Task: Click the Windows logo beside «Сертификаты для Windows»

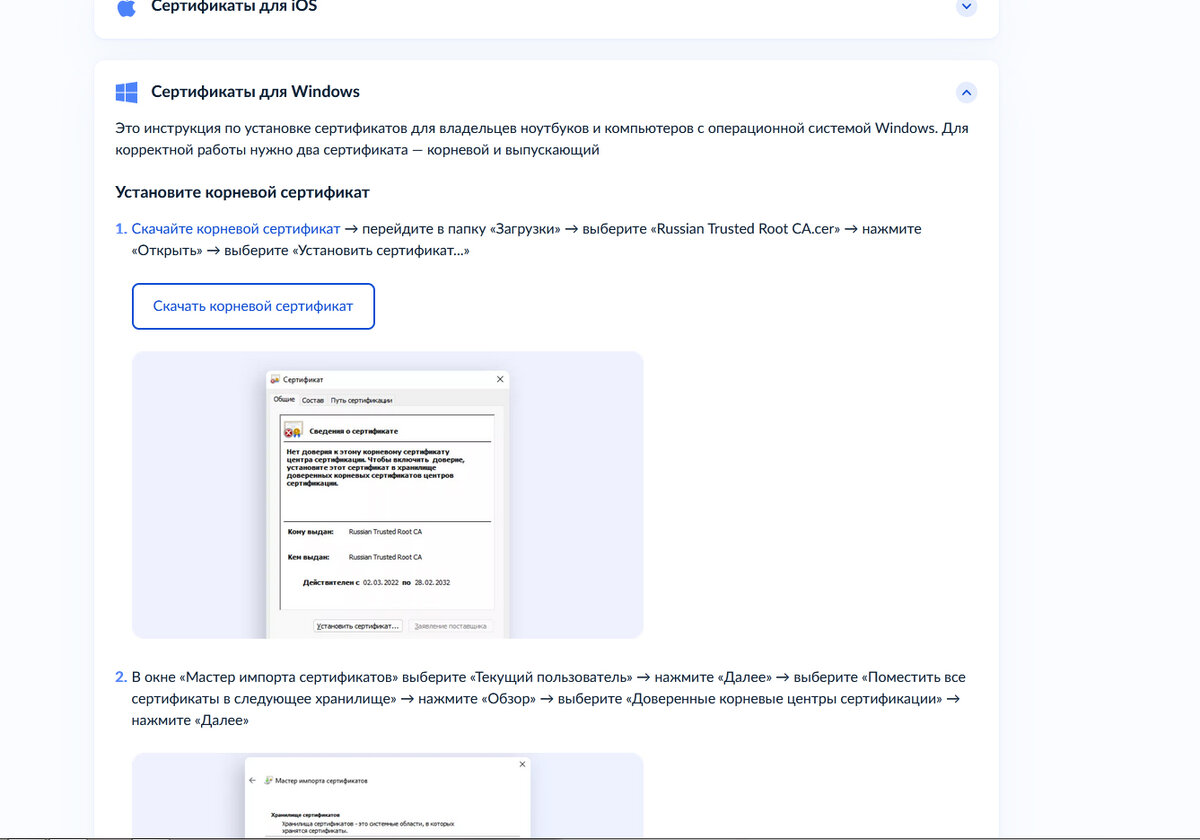Action: tap(126, 91)
